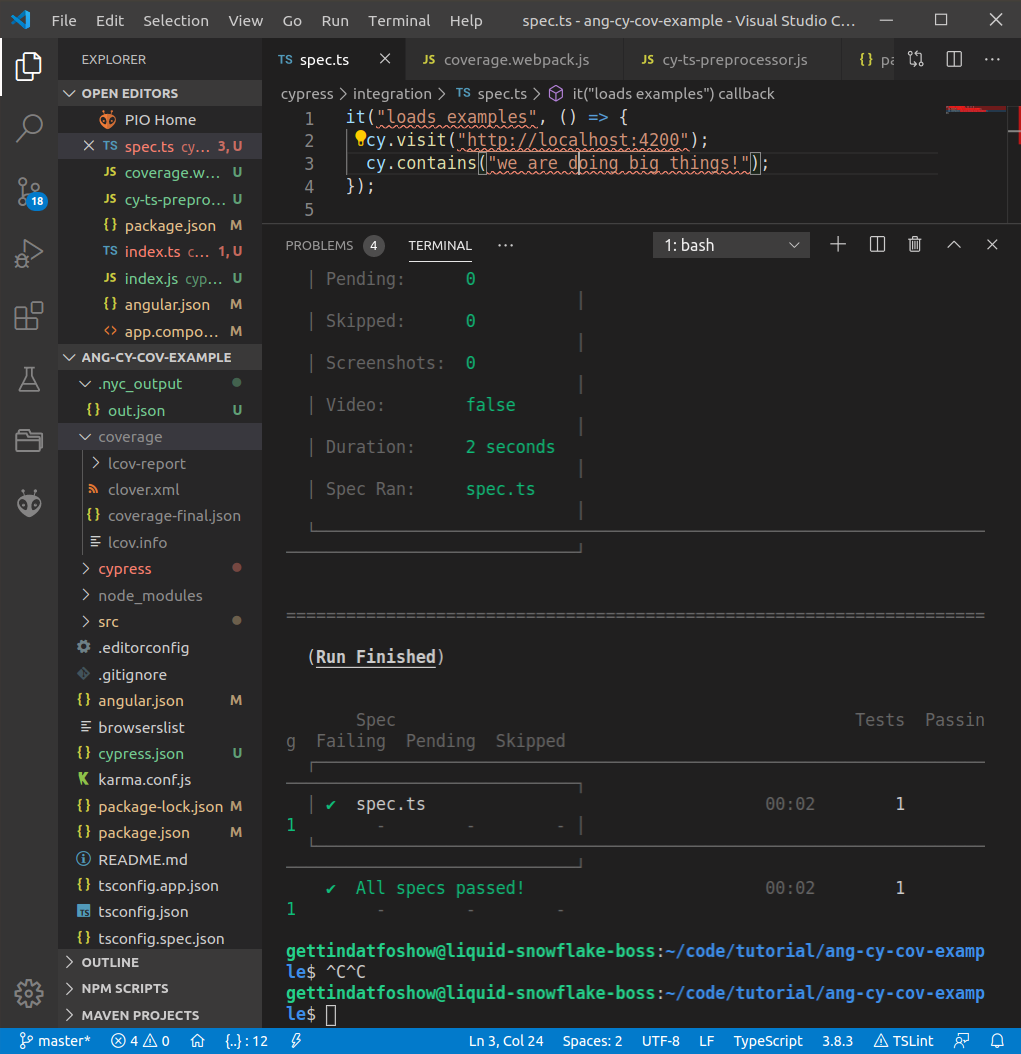Open the Run and Debug view
Screen dimensions: 1021x1054
click(x=29, y=253)
